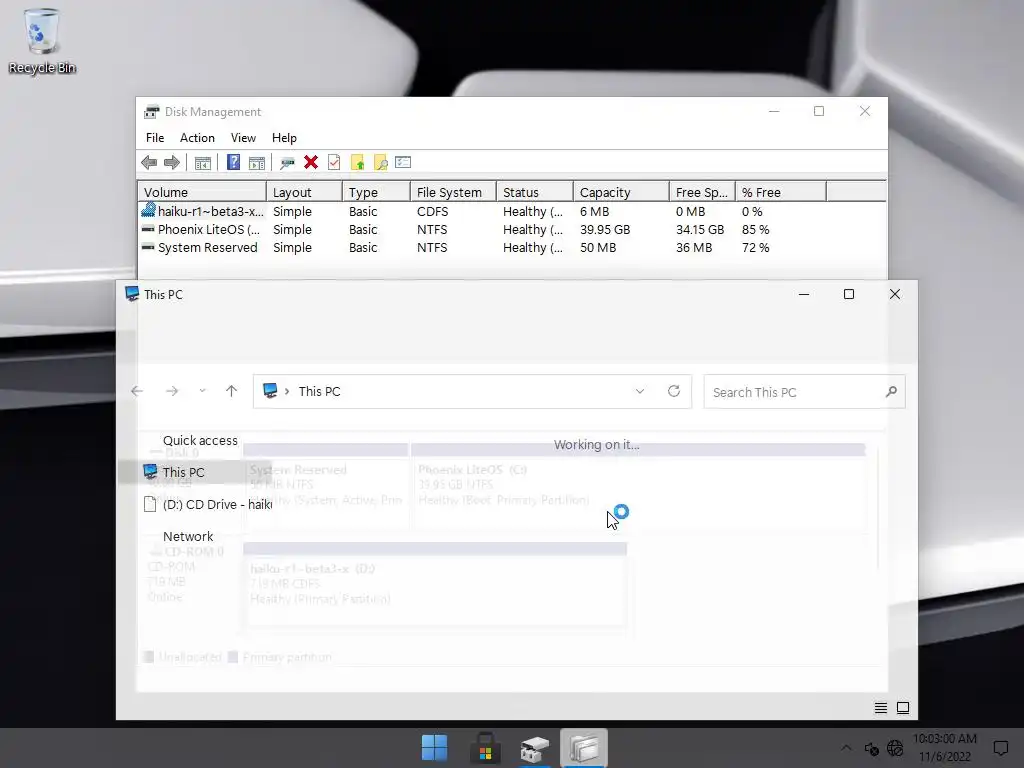Click the Forward arrow in Disk Management toolbar
The width and height of the screenshot is (1024, 768).
coord(172,163)
